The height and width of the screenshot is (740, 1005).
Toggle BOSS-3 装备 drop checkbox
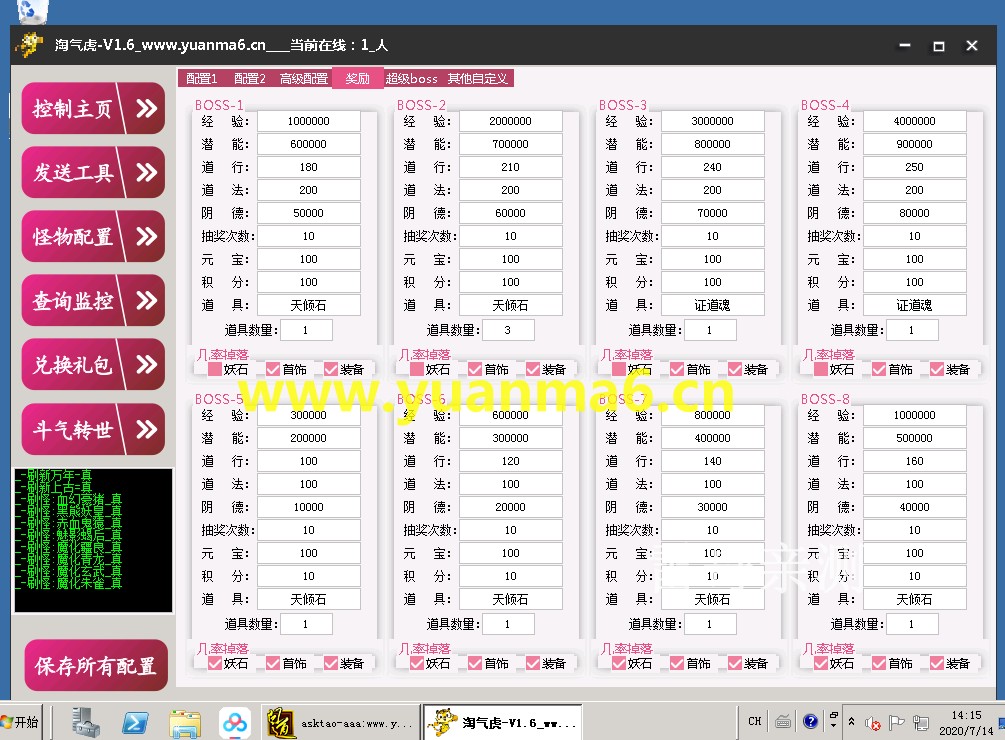[x=735, y=369]
